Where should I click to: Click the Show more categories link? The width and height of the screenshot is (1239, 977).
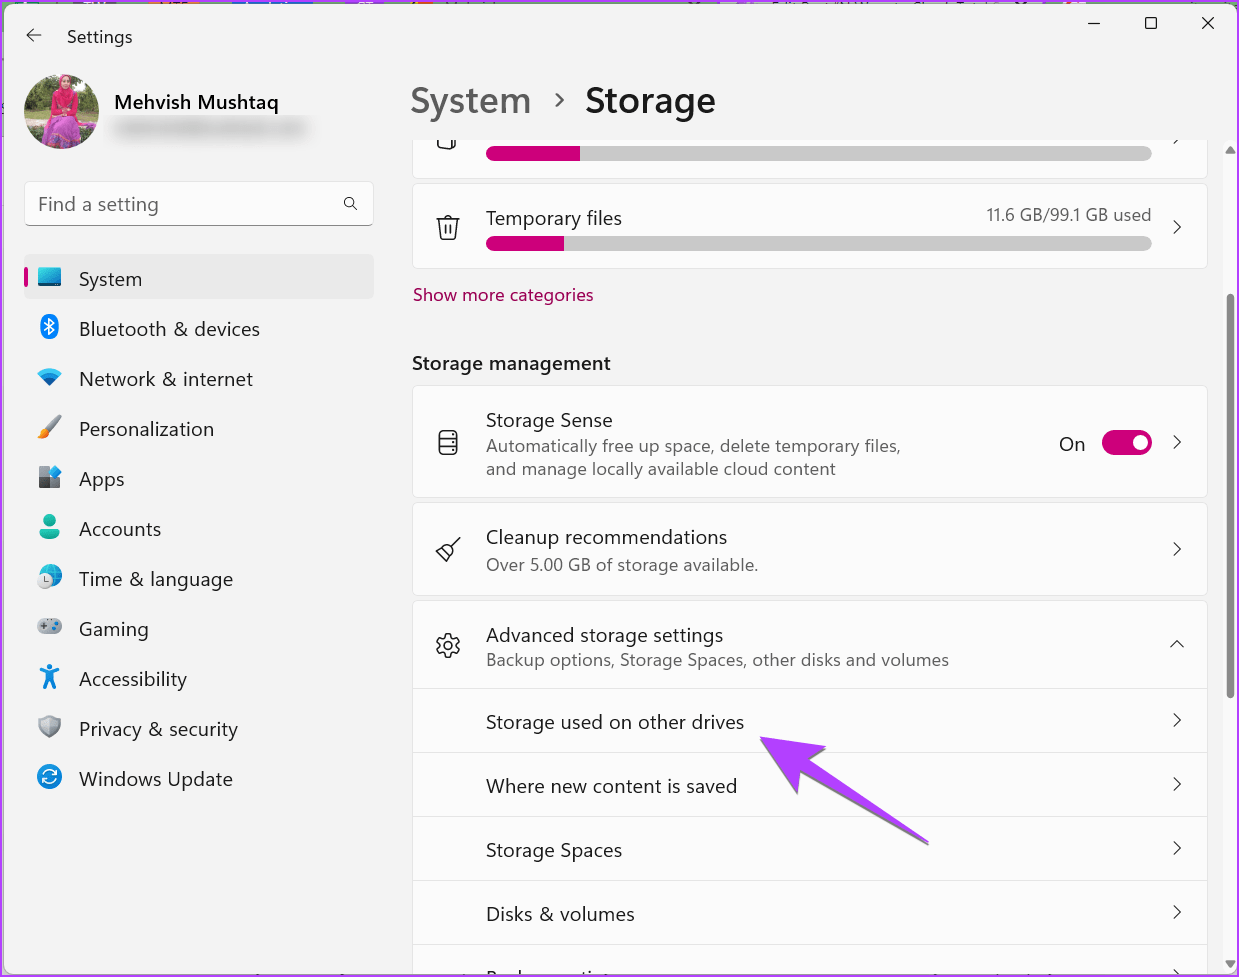(x=503, y=294)
